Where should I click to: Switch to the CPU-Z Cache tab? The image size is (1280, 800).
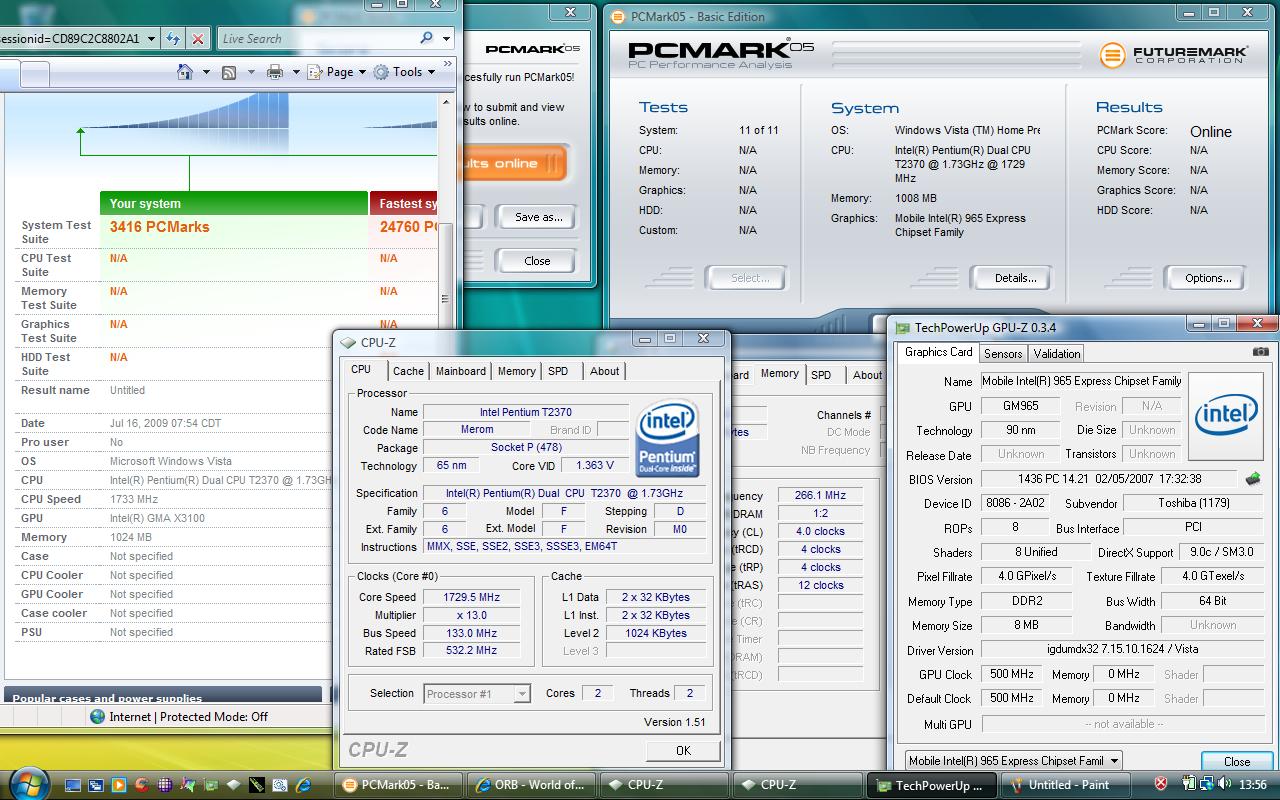pyautogui.click(x=408, y=371)
